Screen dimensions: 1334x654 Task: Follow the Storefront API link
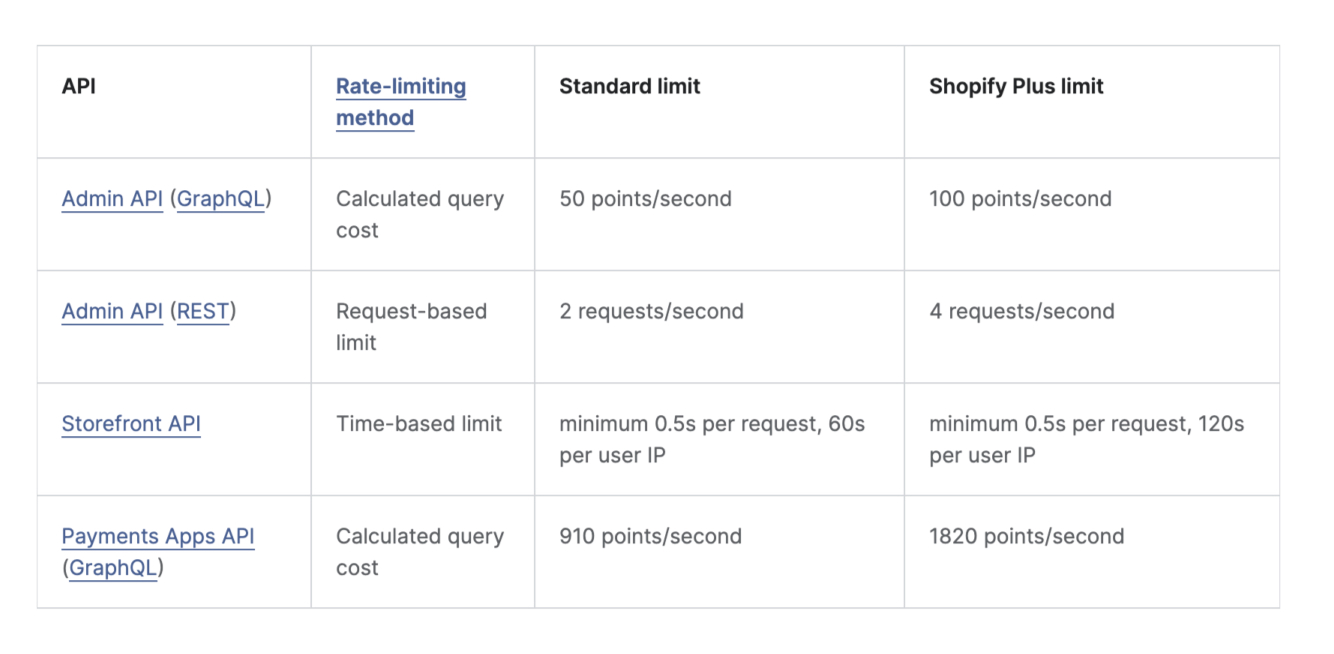tap(131, 424)
